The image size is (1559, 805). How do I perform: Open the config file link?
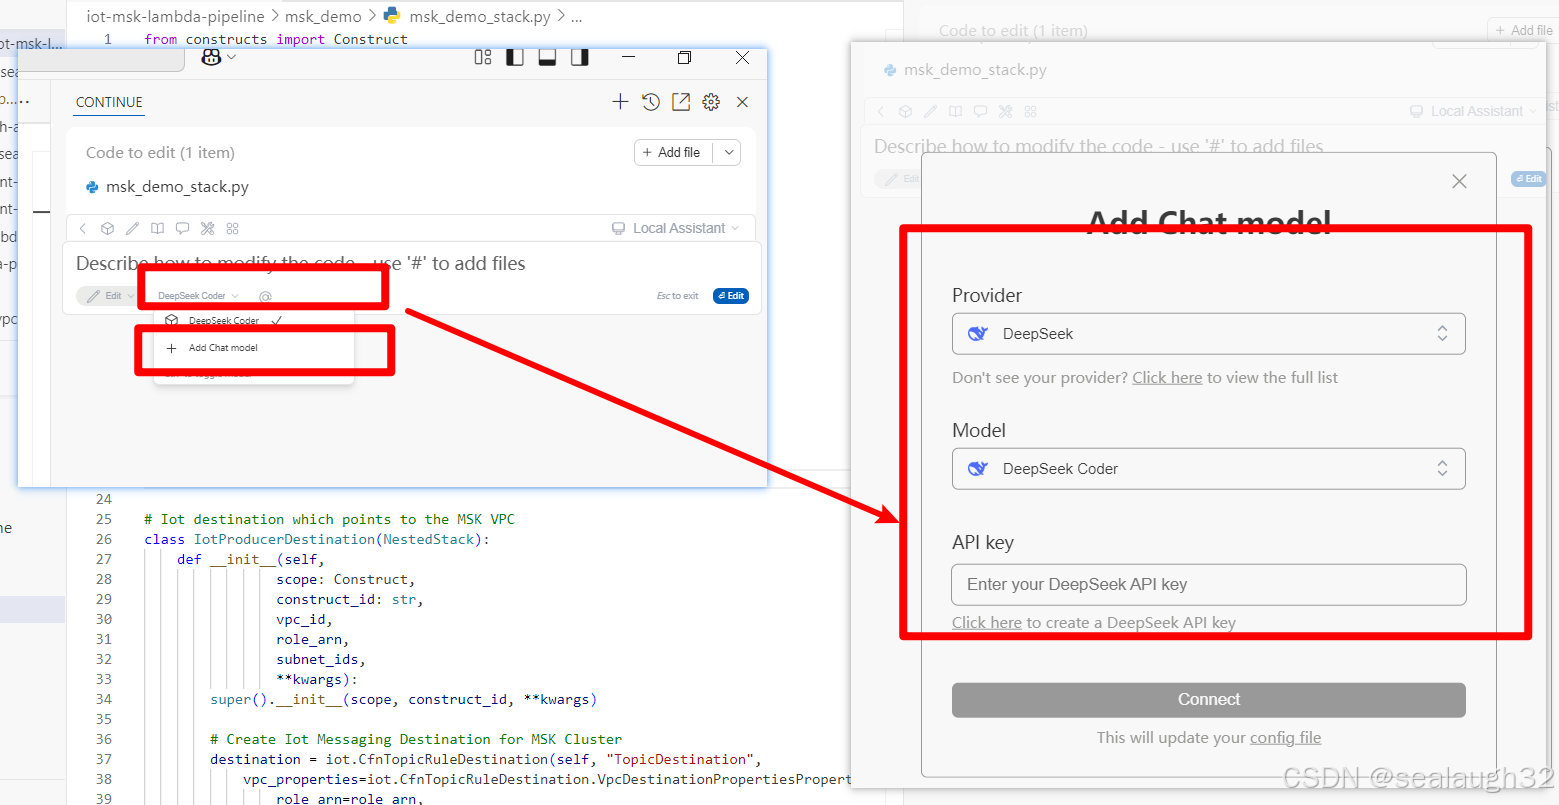click(x=1285, y=738)
